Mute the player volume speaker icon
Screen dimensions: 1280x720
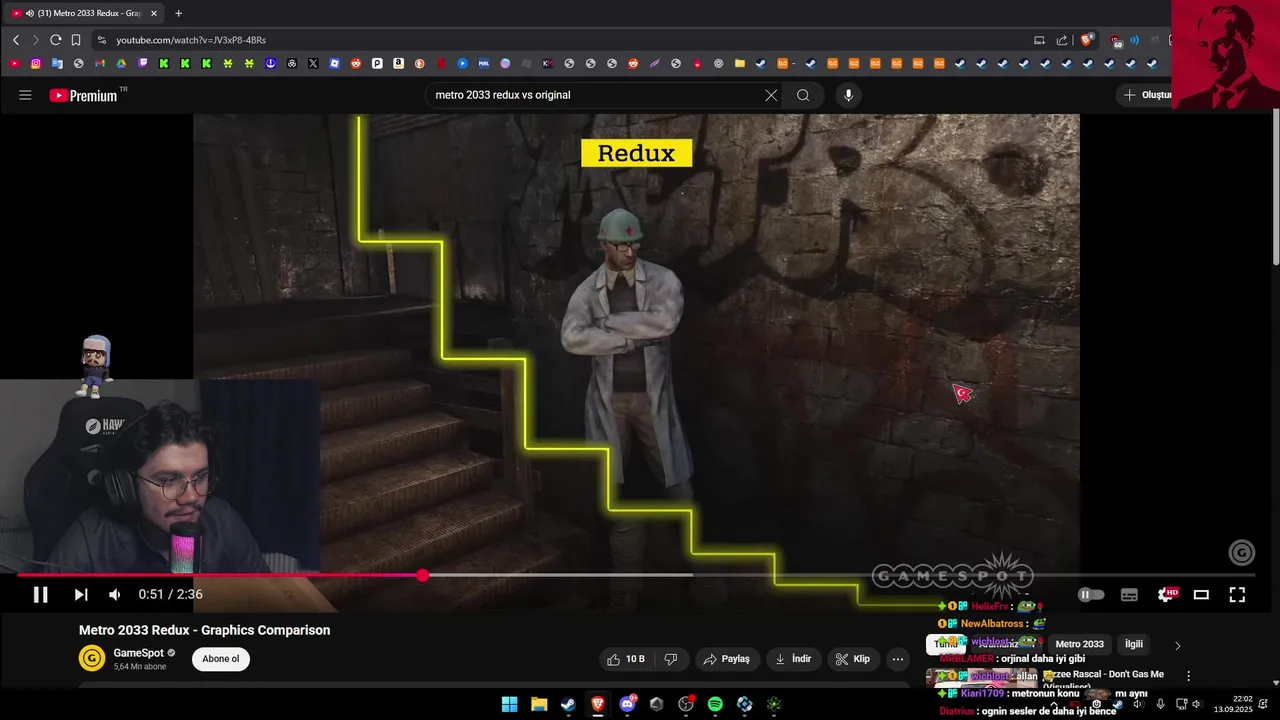coord(115,595)
